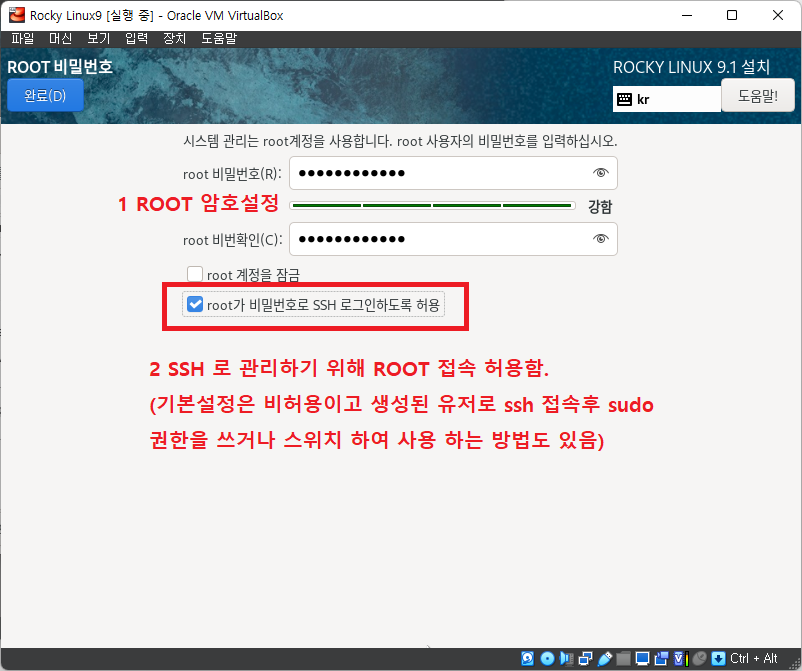Click the password strength bar

pyautogui.click(x=432, y=206)
